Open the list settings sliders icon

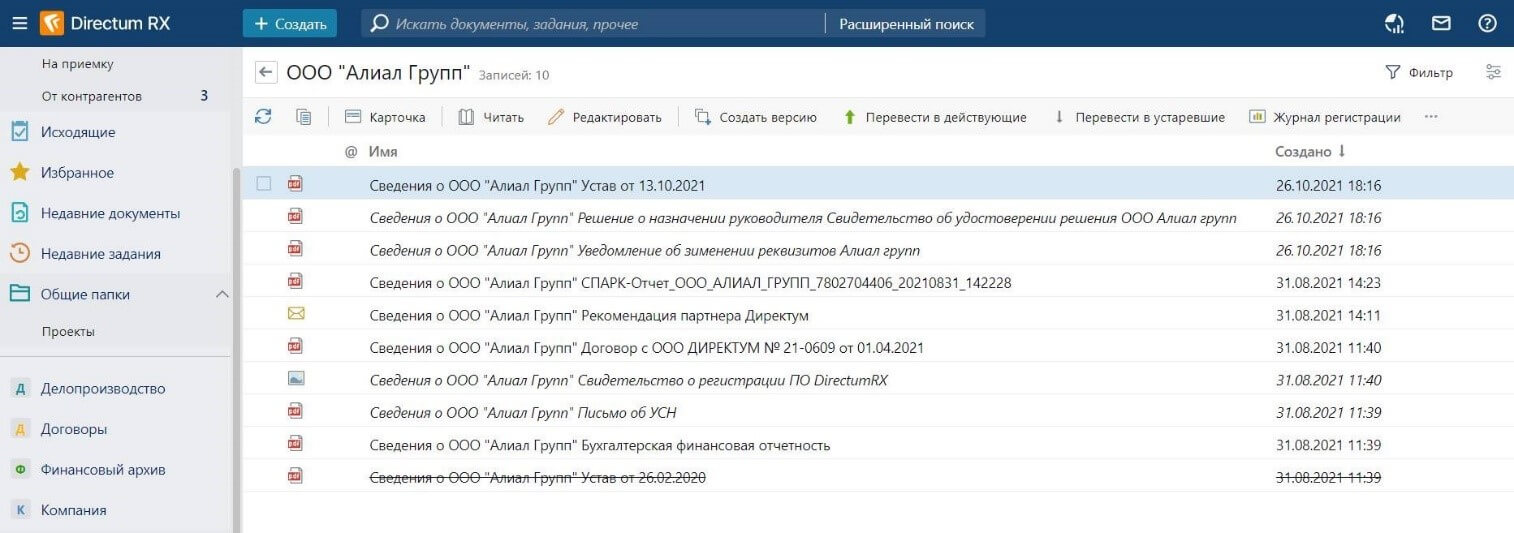pyautogui.click(x=1494, y=72)
